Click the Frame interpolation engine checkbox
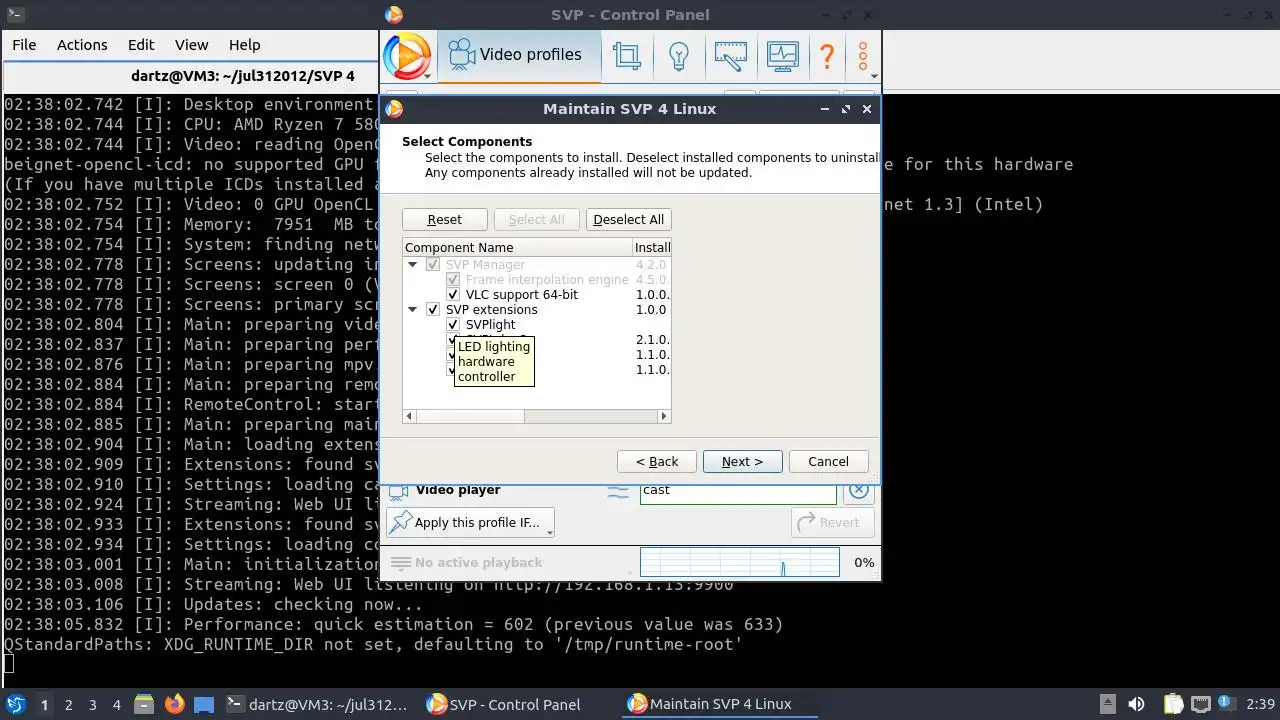 click(453, 280)
